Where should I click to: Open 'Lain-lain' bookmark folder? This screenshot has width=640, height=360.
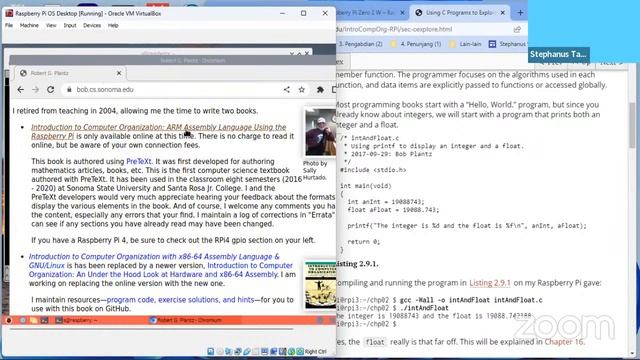465,44
